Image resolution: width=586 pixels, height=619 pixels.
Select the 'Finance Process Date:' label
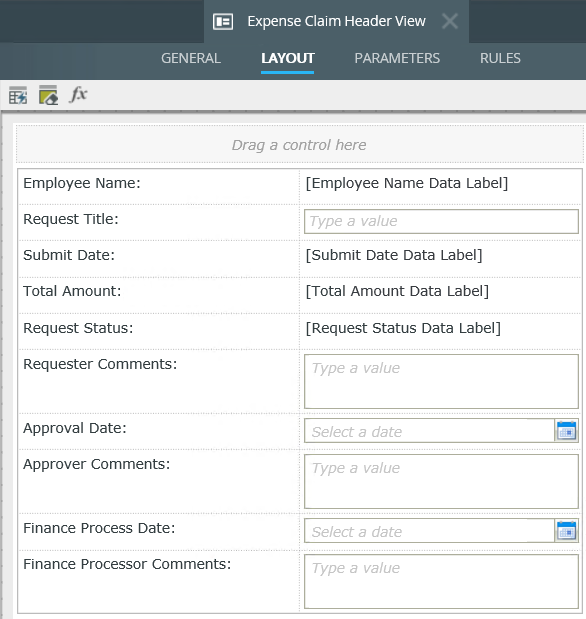pos(99,528)
